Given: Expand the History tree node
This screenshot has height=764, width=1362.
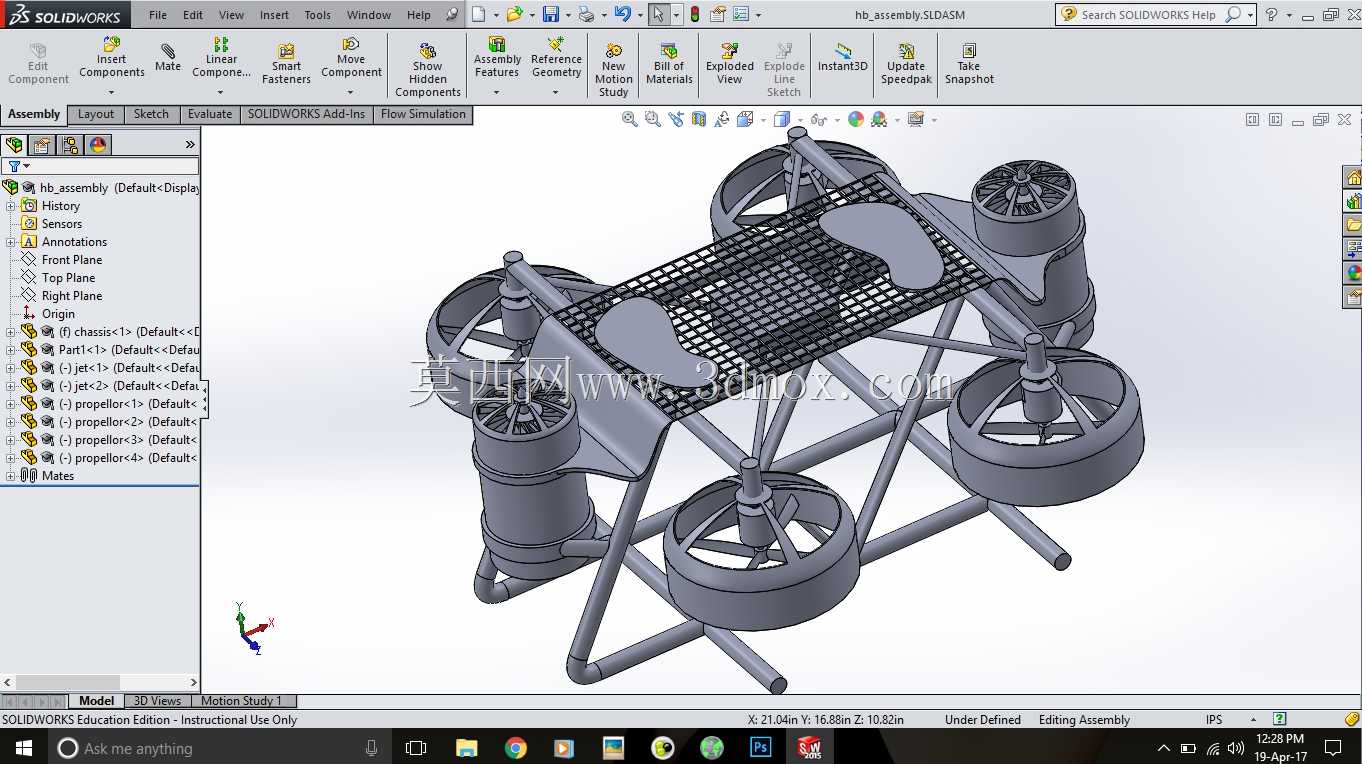Looking at the screenshot, I should coord(11,206).
